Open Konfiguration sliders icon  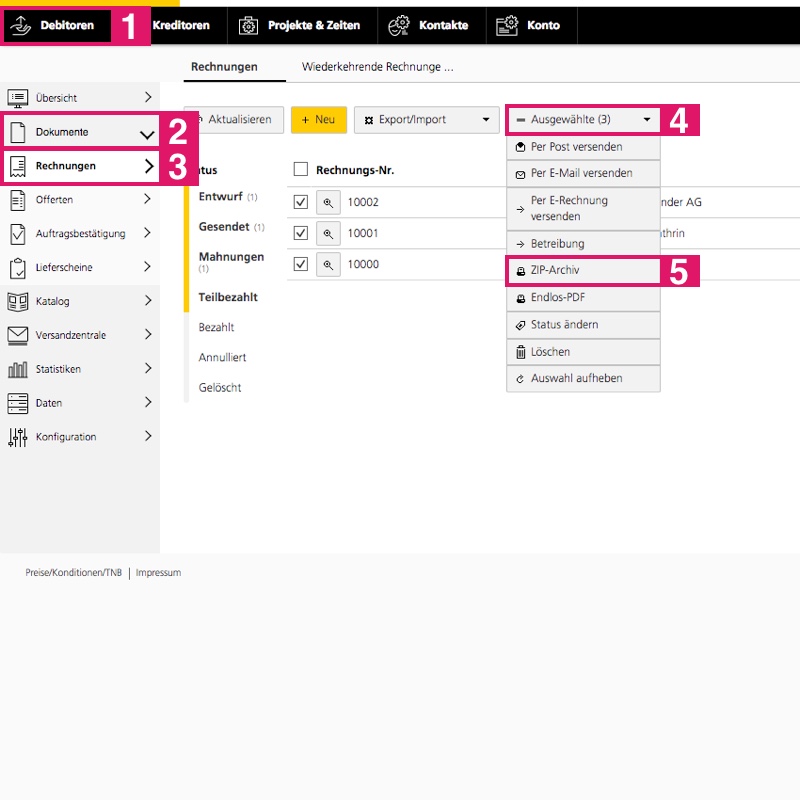(18, 437)
